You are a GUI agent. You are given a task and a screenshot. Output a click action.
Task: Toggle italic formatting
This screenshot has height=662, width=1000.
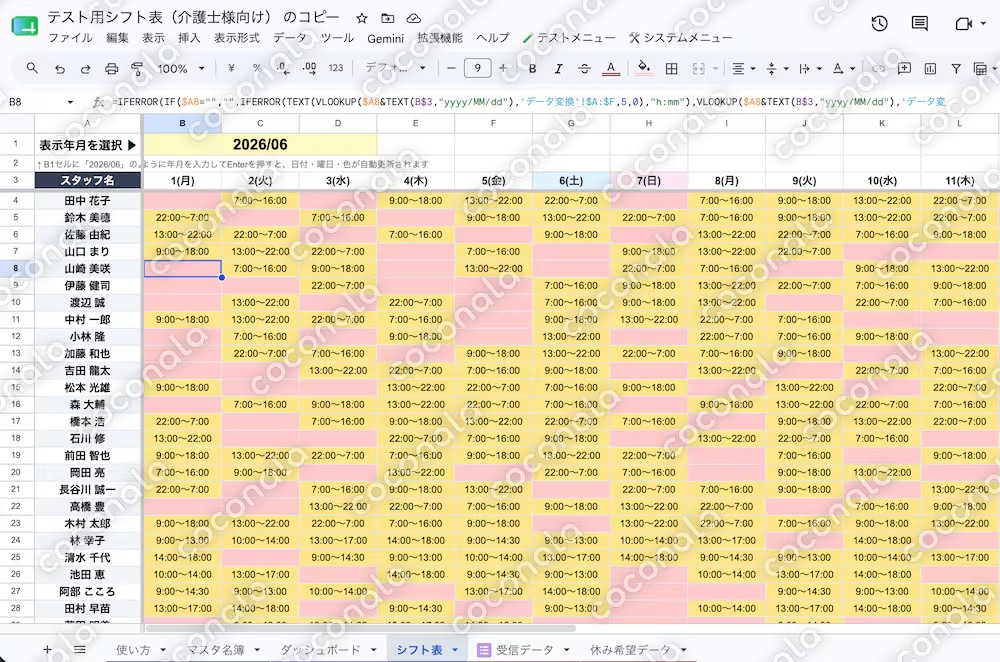pyautogui.click(x=558, y=68)
